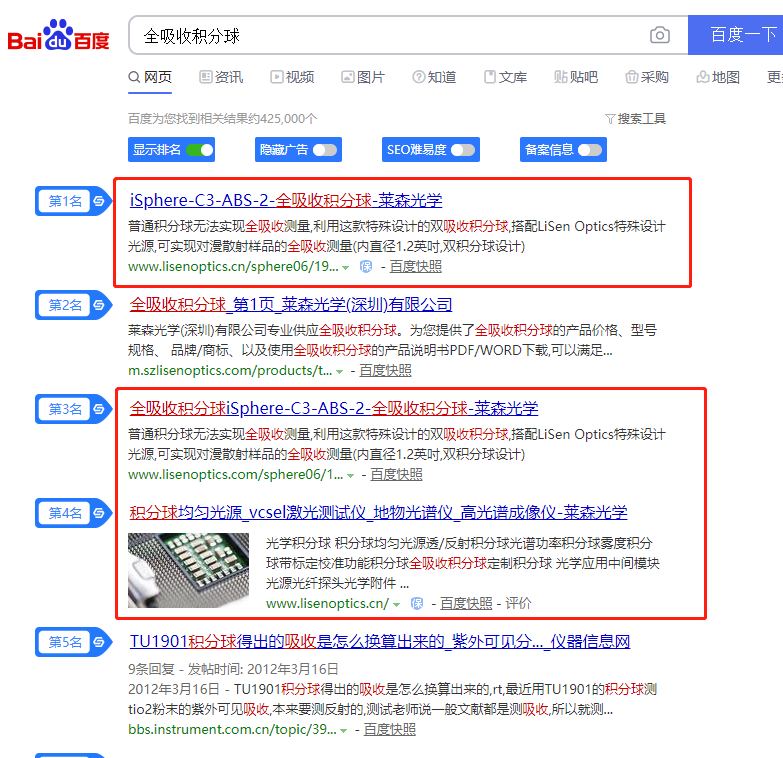Screen dimensions: 783x758
Task: Click URL www.lisenoptics.com/sphere06/1...
Action: pos(236,475)
